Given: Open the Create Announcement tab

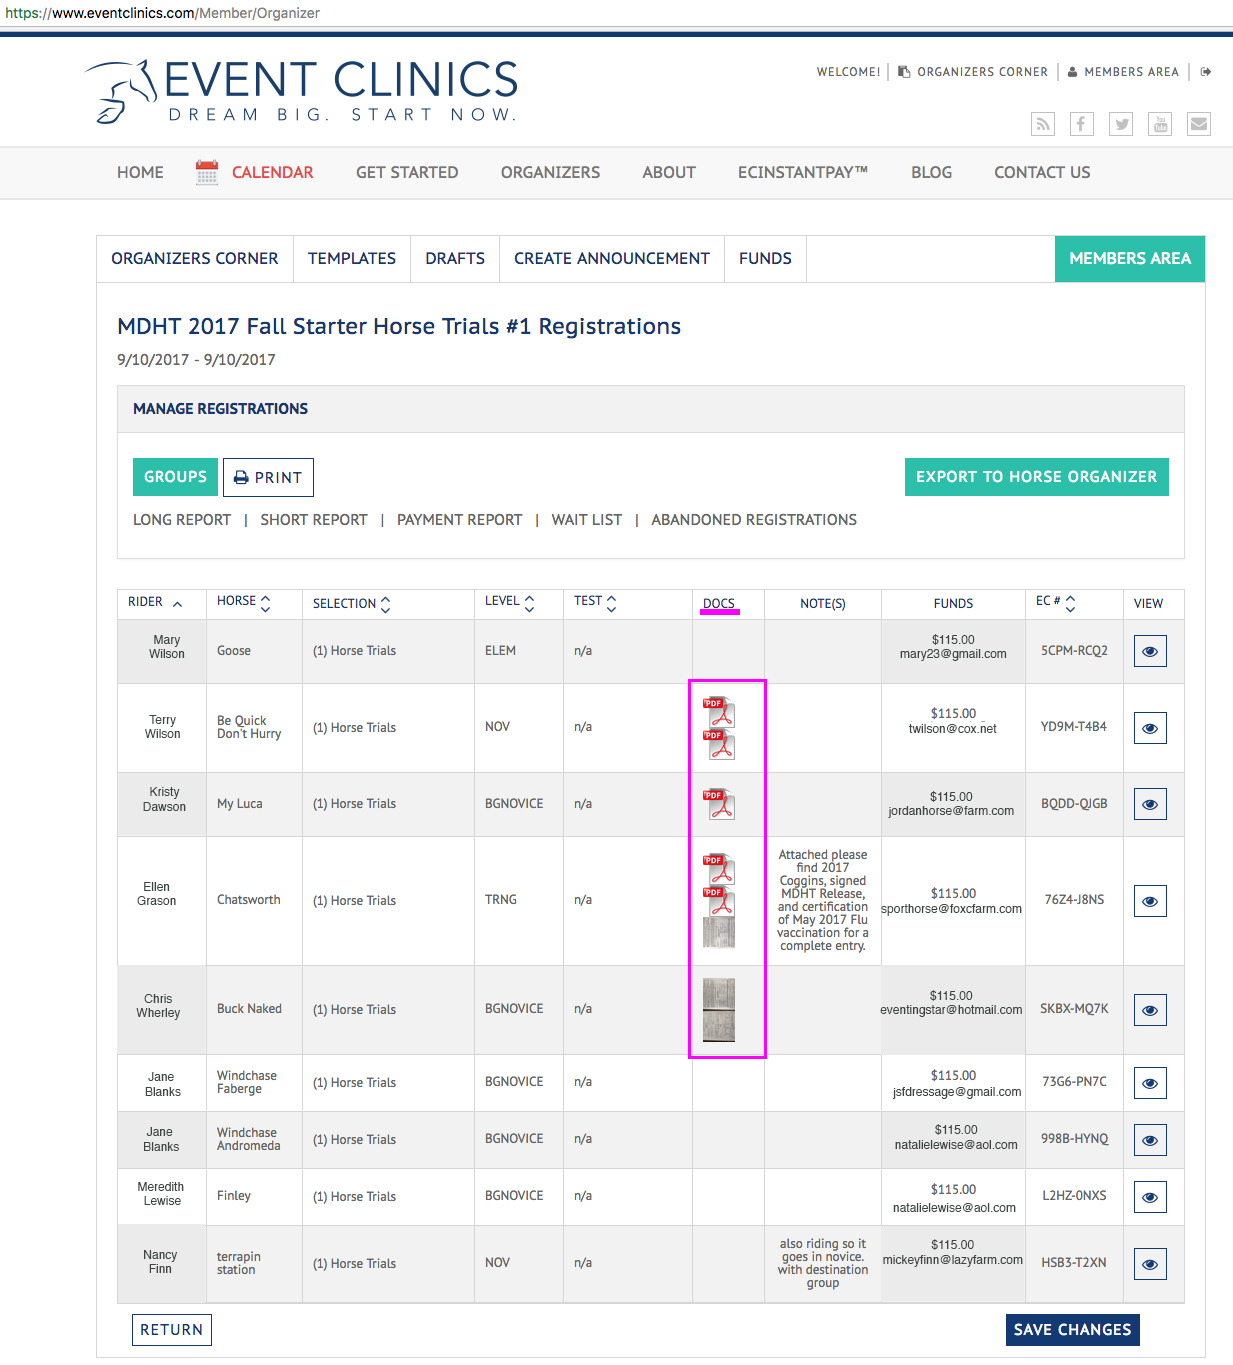Looking at the screenshot, I should coord(612,258).
